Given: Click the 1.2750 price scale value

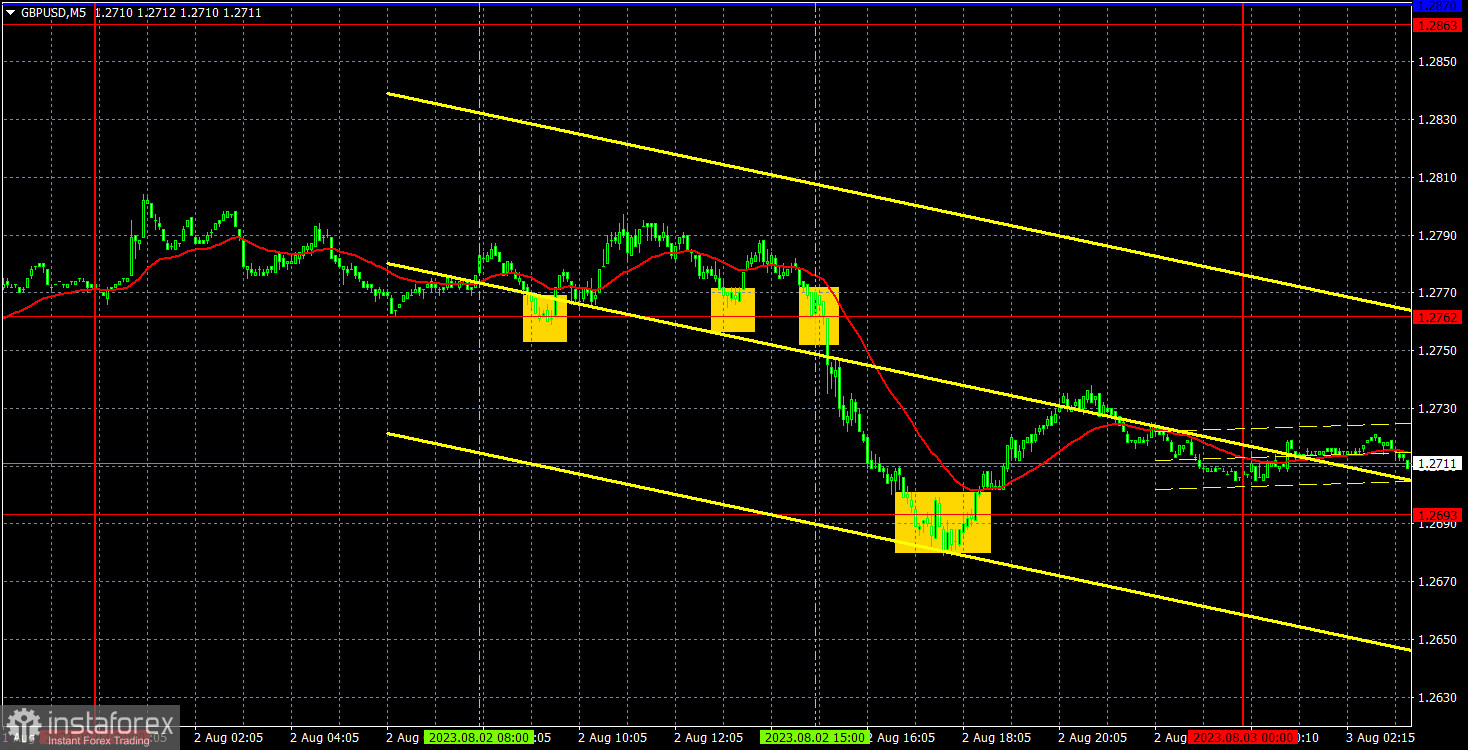Looking at the screenshot, I should (x=1438, y=351).
